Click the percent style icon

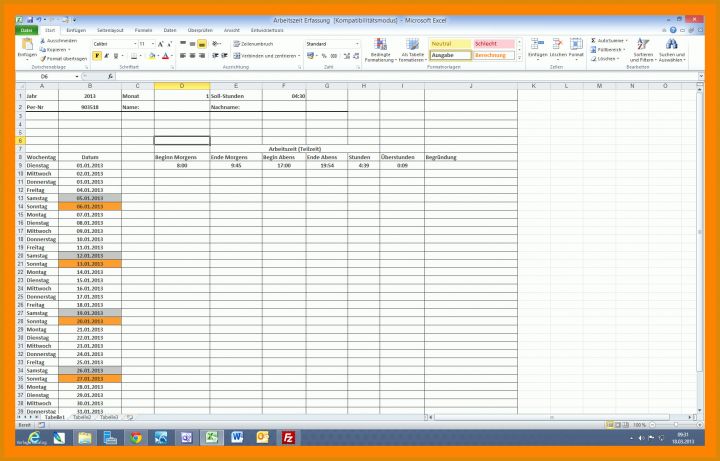[x=324, y=56]
